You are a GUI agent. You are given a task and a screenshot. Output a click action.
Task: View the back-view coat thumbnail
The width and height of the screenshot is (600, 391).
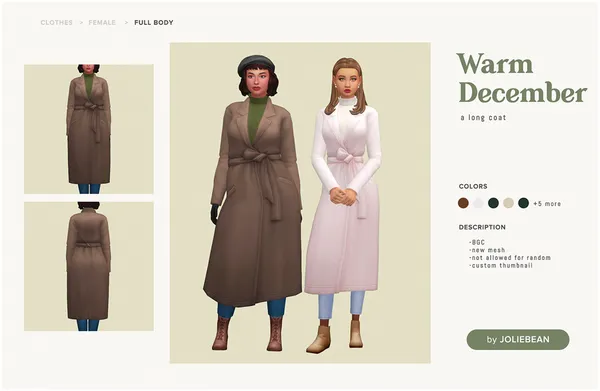[x=89, y=266]
